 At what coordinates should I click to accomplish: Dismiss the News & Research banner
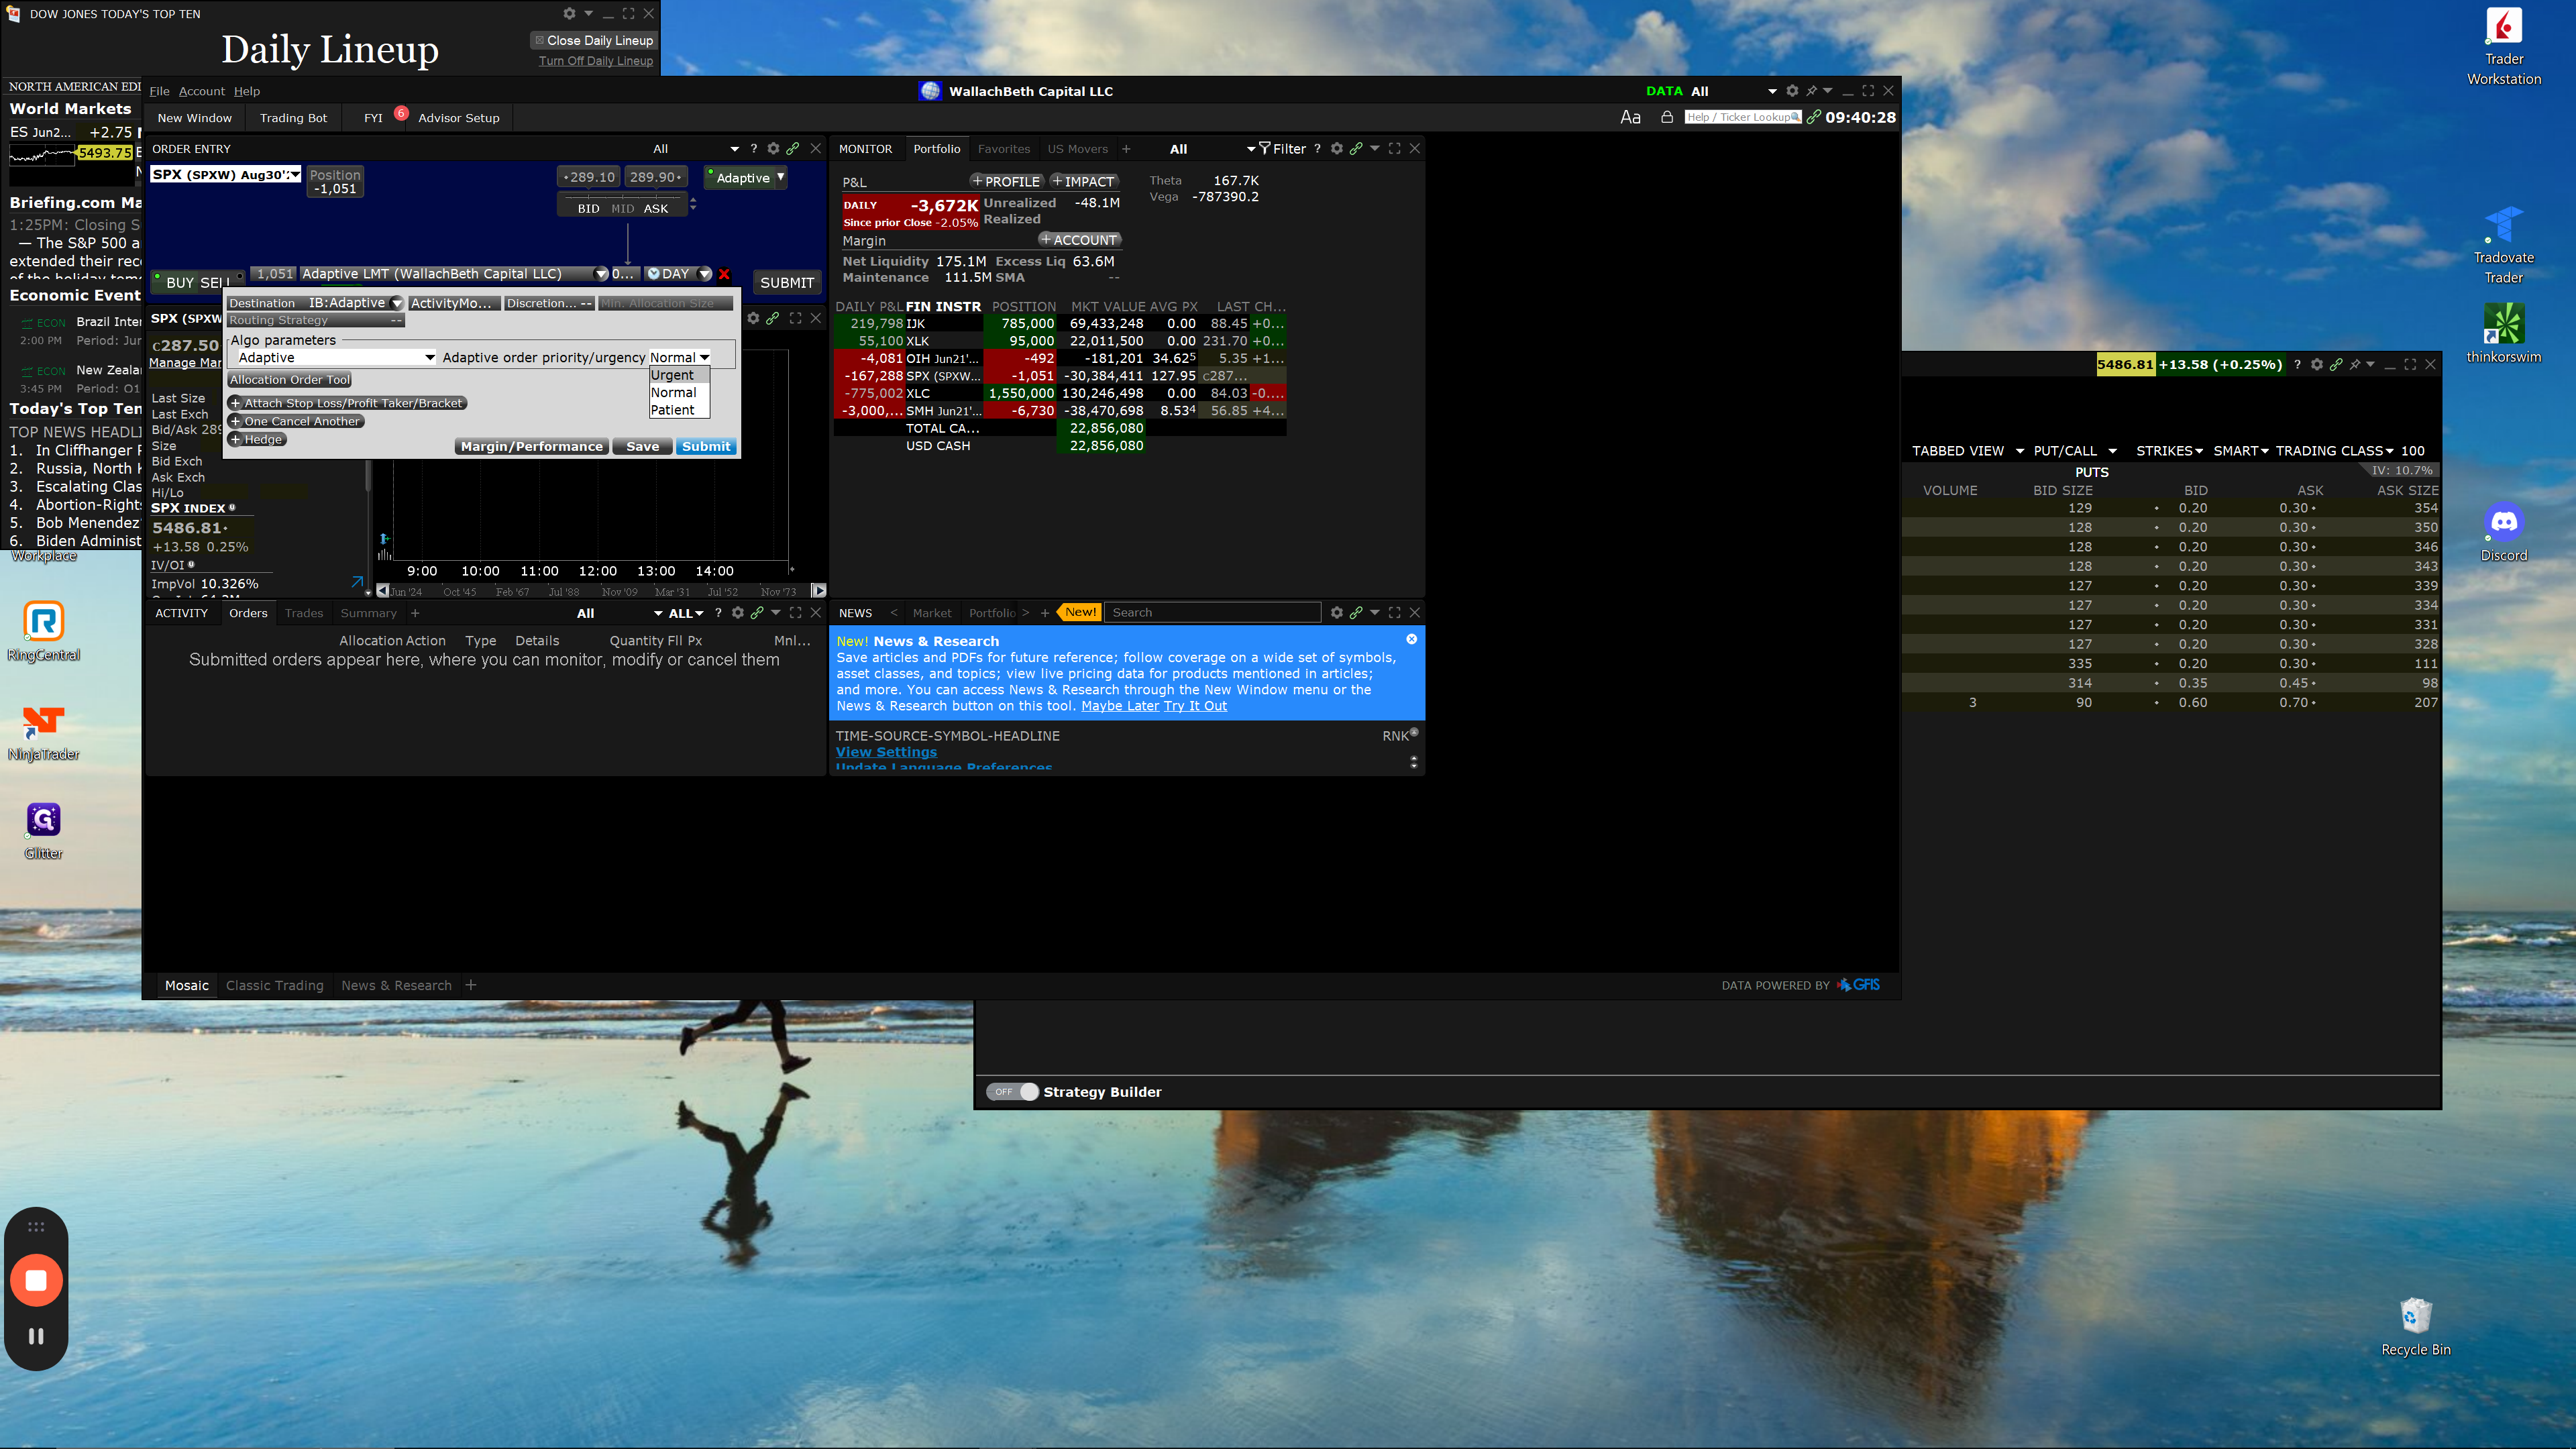tap(1412, 639)
